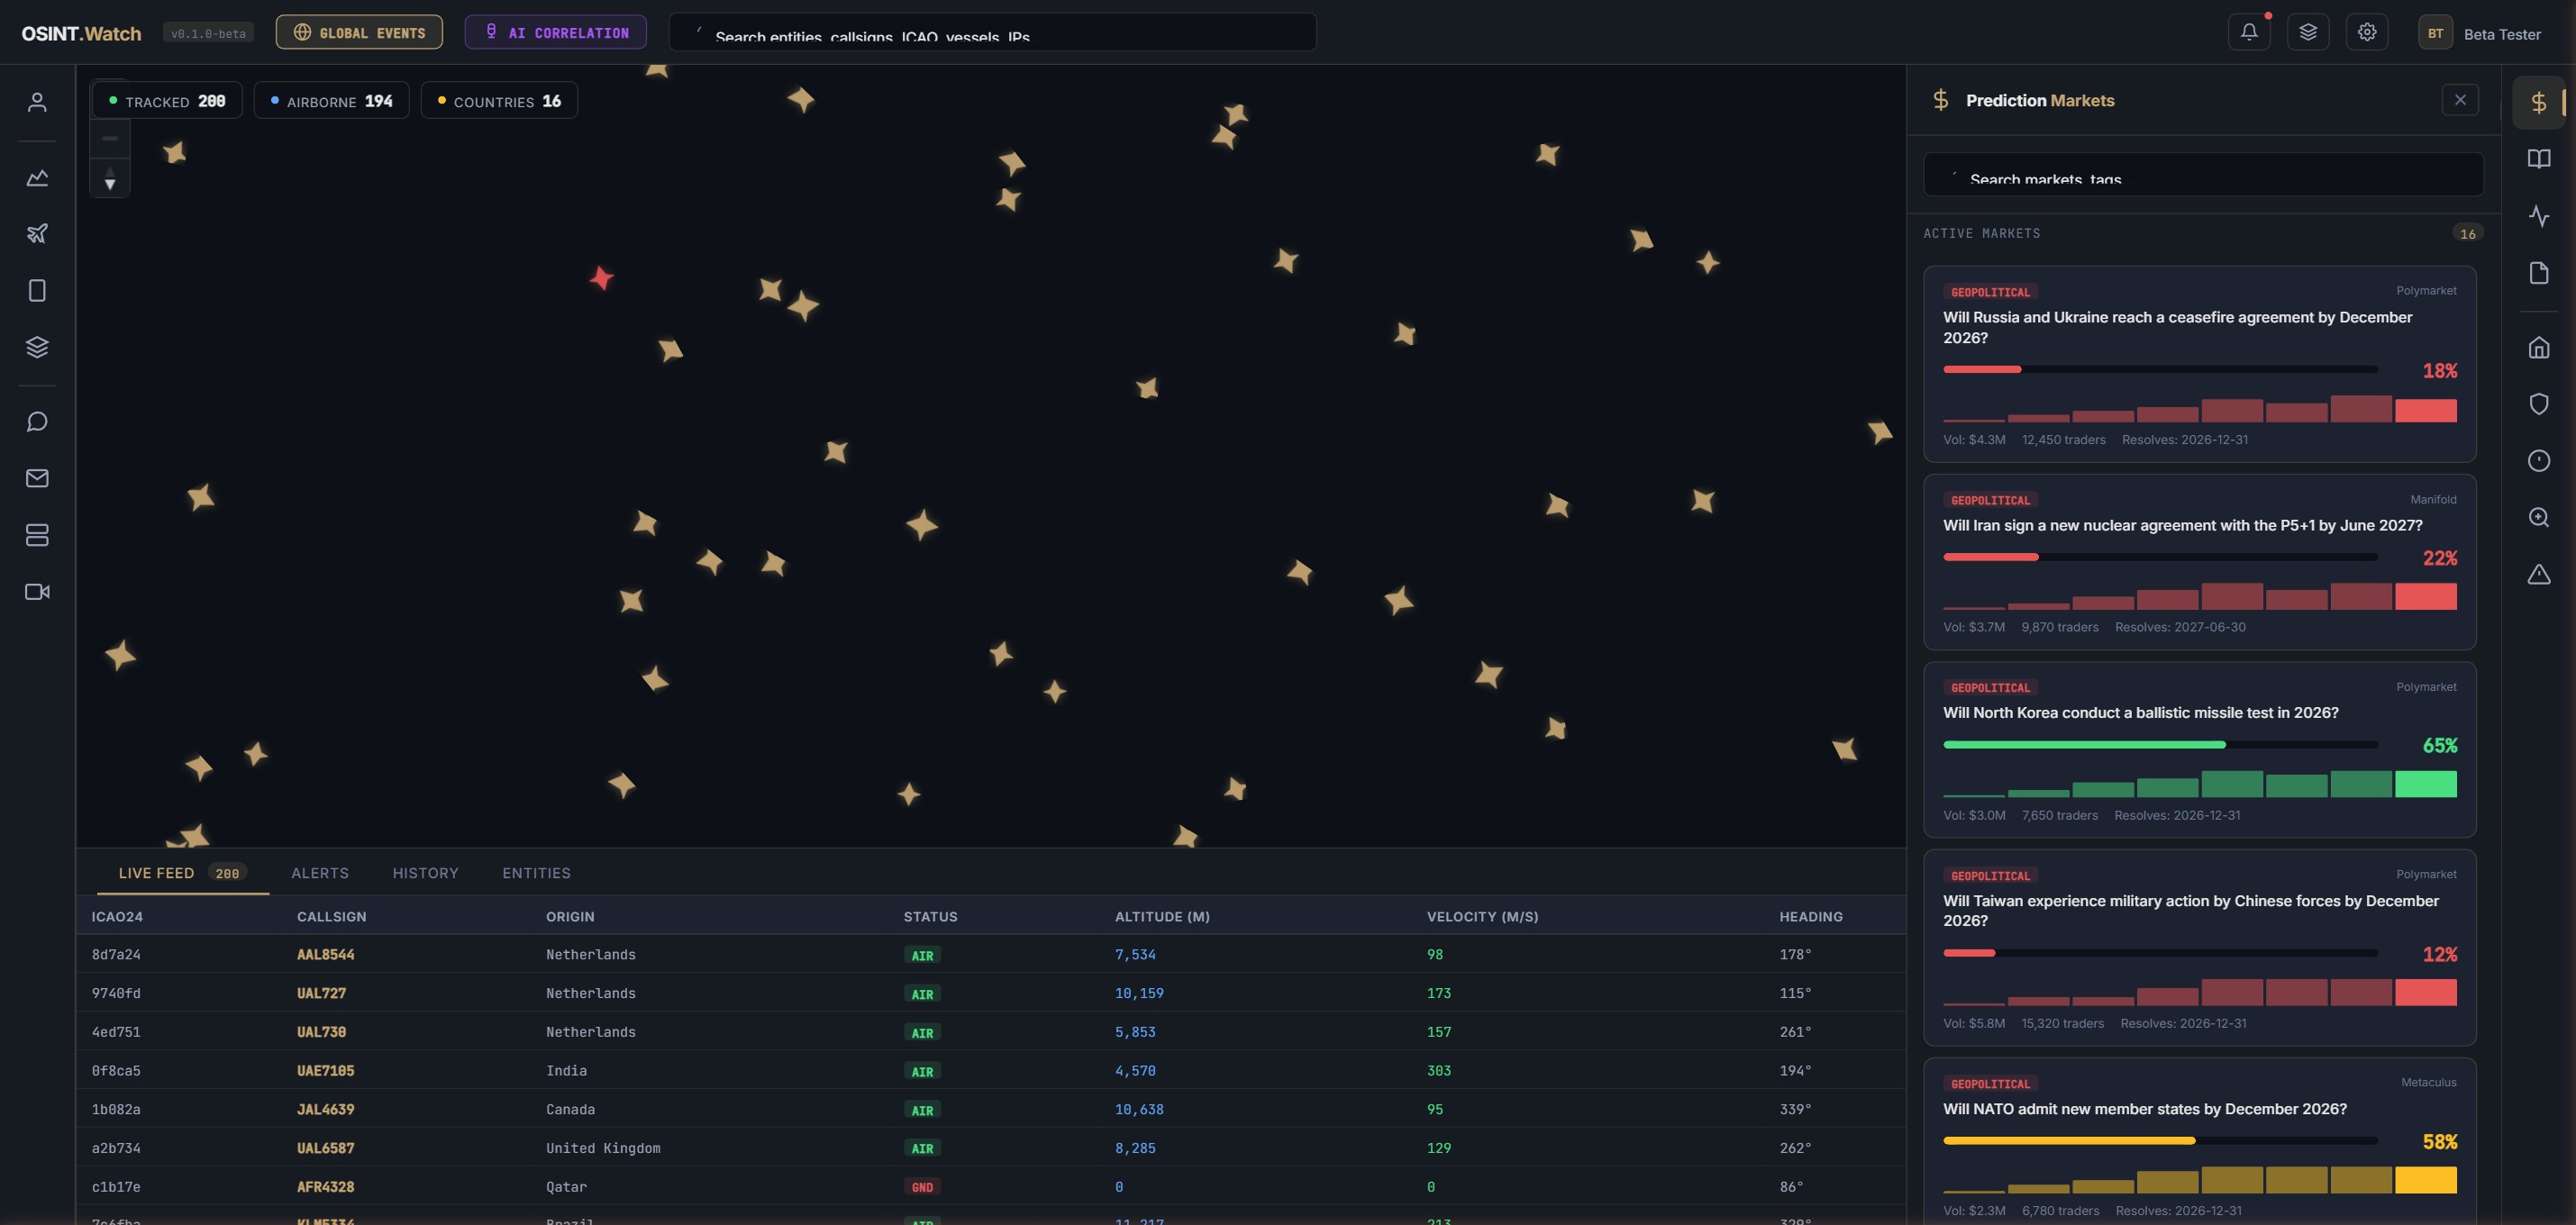Select the chat bubble icon in left sidebar
Viewport: 2576px width, 1225px height.
37,421
